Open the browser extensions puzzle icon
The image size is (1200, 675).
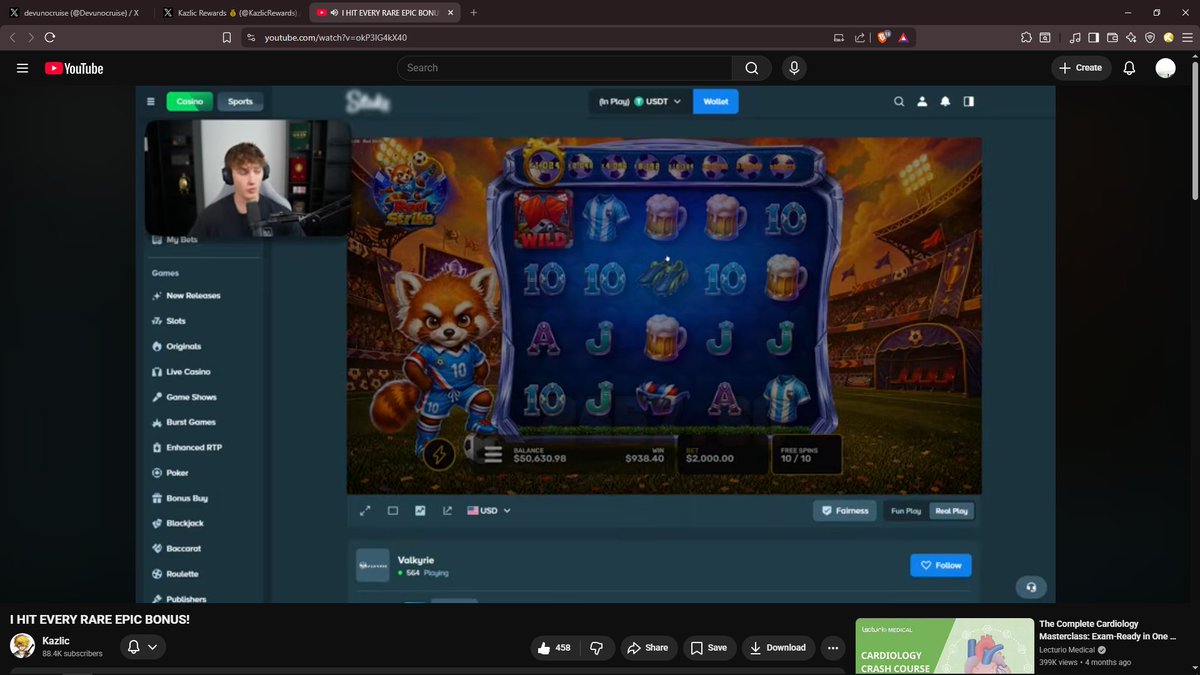[1026, 37]
